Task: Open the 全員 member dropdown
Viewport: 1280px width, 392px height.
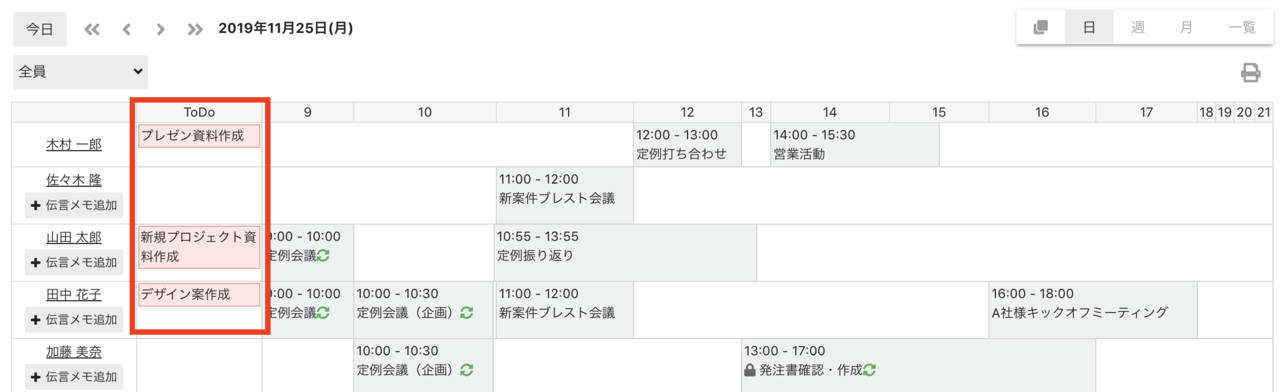Action: pos(80,72)
